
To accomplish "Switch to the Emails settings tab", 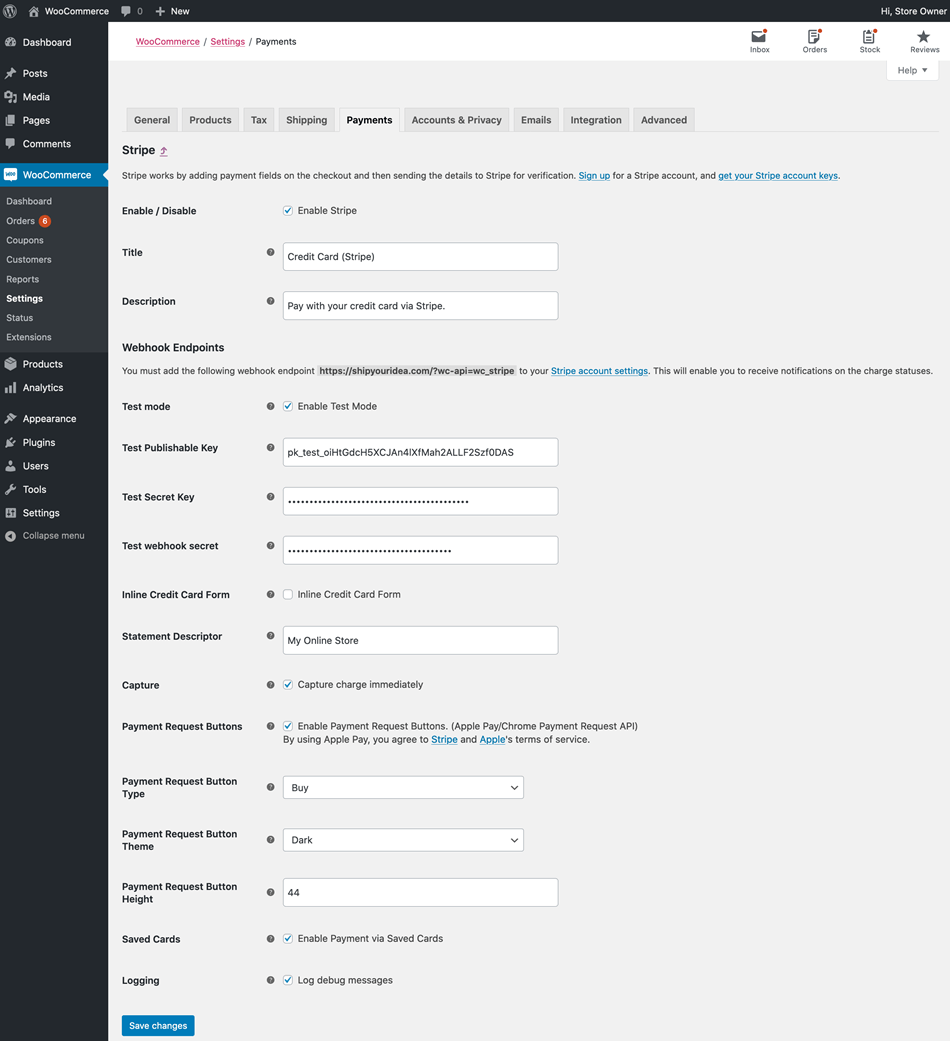I will click(536, 120).
